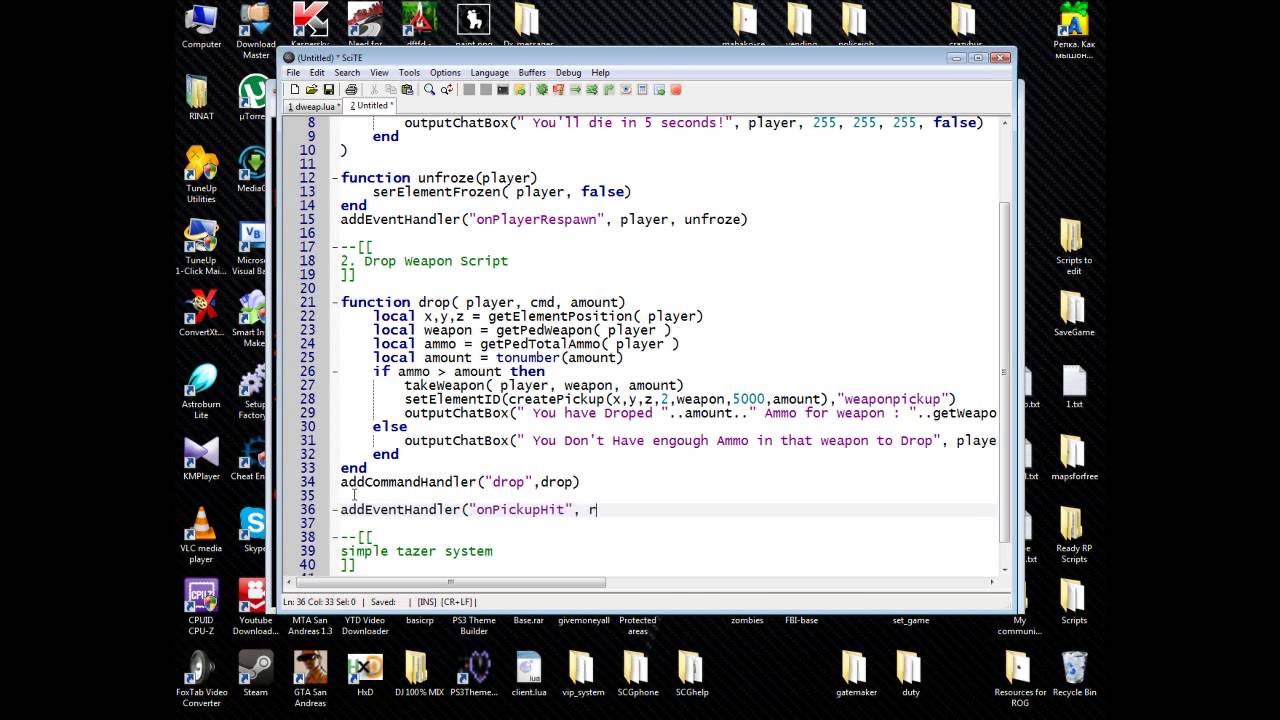
Task: Copy selection with the toolbar copy icon
Action: [391, 89]
